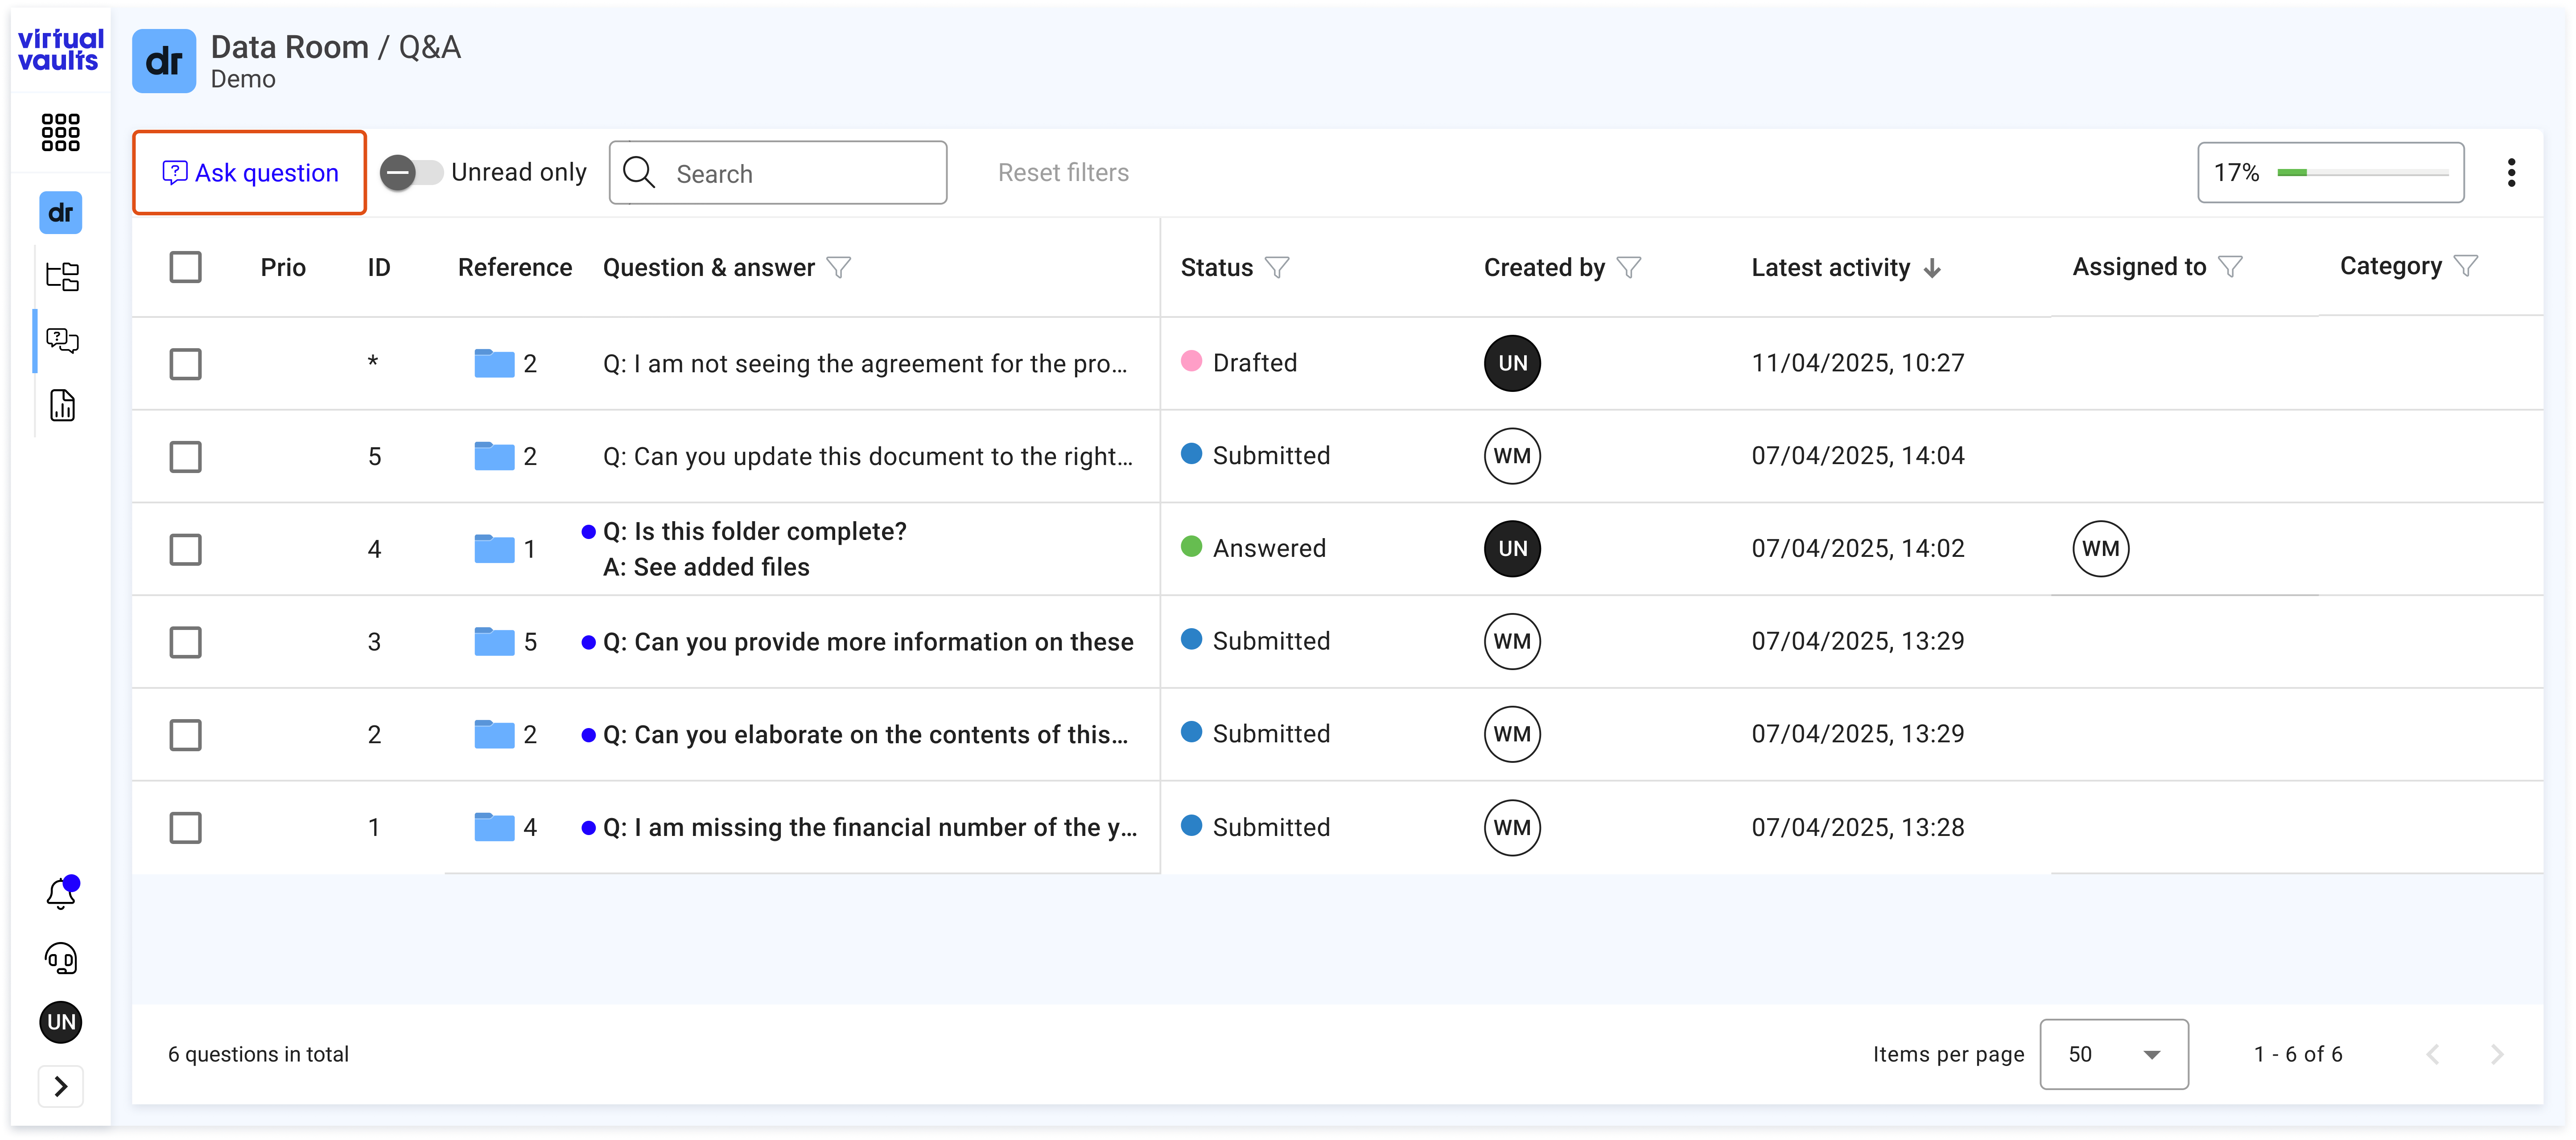Viewport: 2576px width, 1140px height.
Task: Check the select-all header checkbox
Action: coord(185,267)
